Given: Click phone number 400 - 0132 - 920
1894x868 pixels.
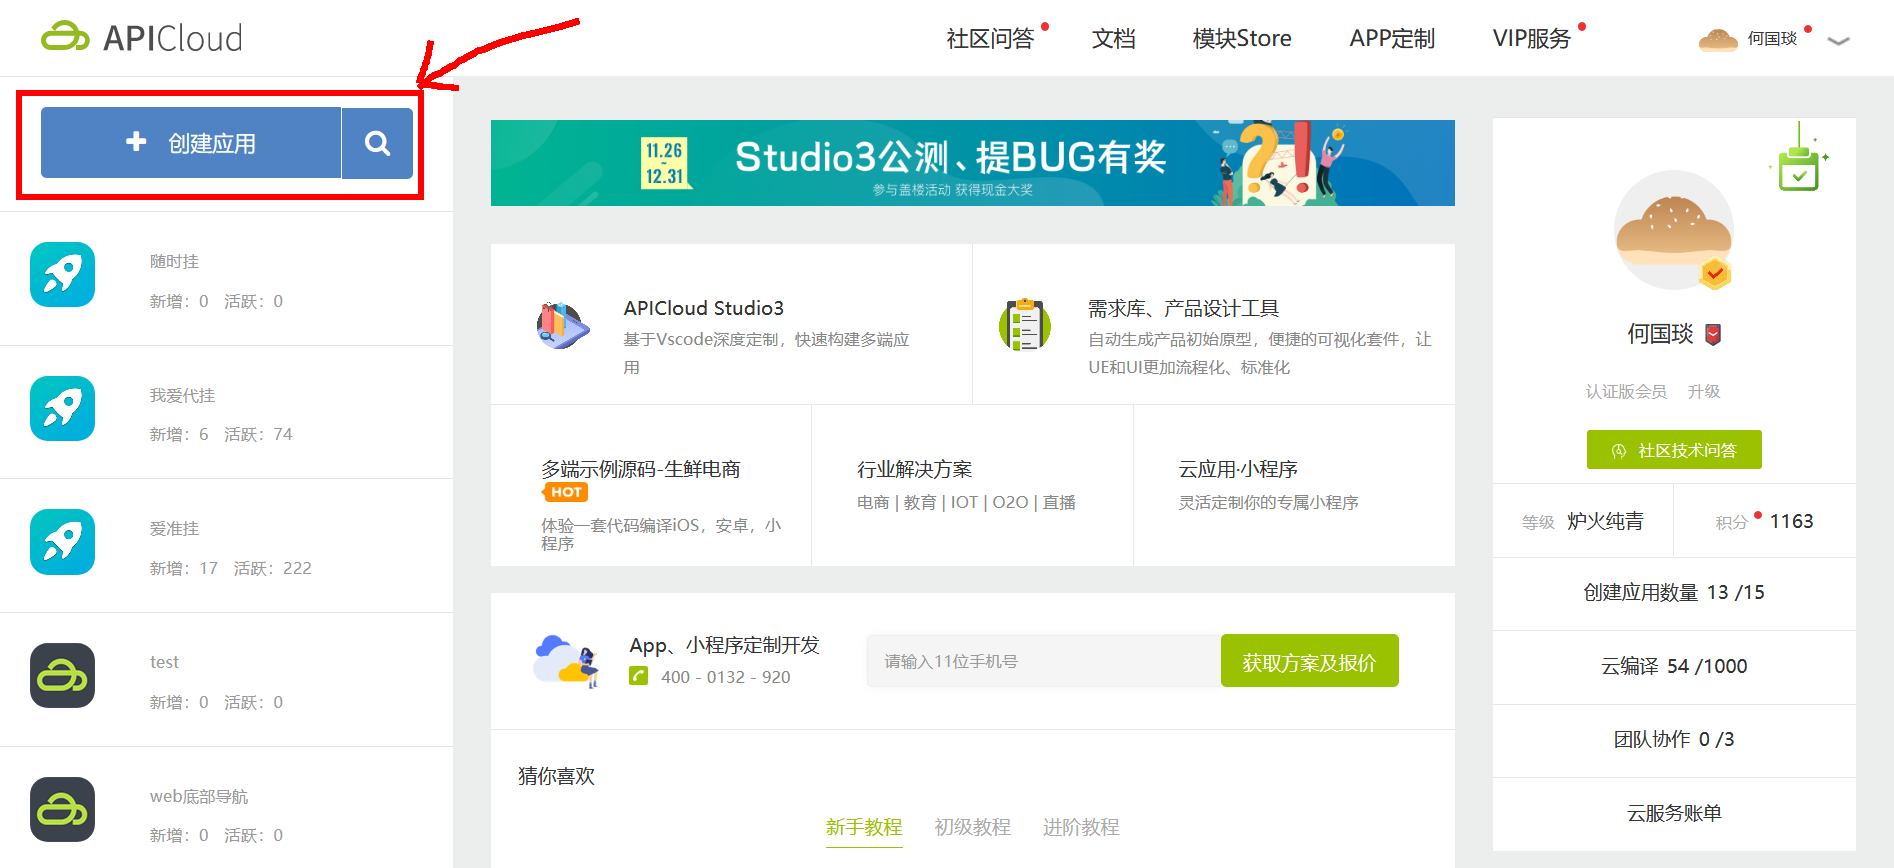Looking at the screenshot, I should pos(725,677).
